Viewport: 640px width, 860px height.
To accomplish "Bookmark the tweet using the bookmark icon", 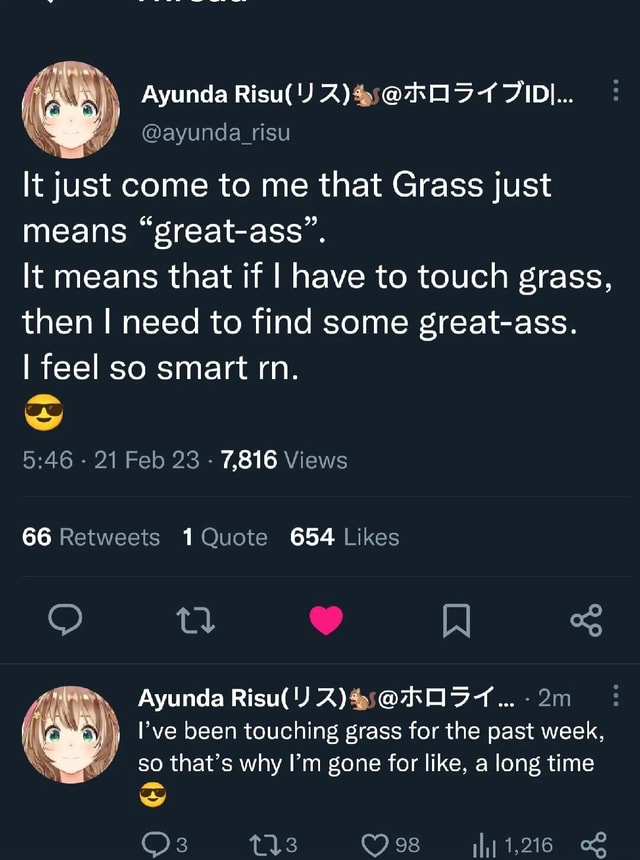I will coord(458,621).
